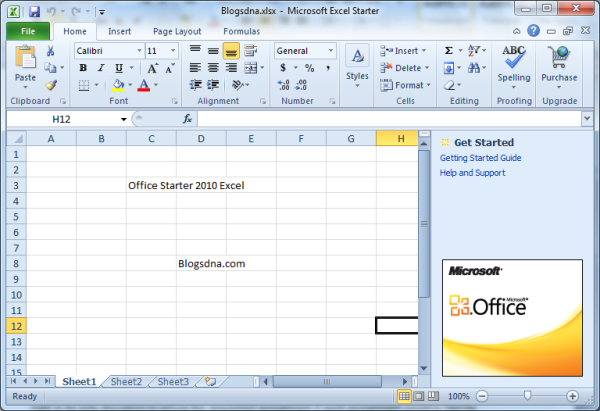
Task: Open Font Color dropdown arrow
Action: [x=156, y=85]
